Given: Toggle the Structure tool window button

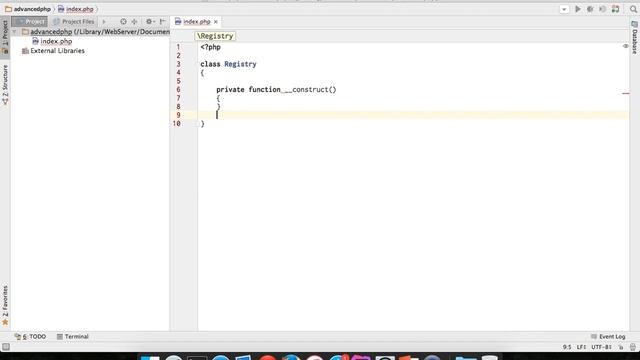Looking at the screenshot, I should (x=5, y=85).
